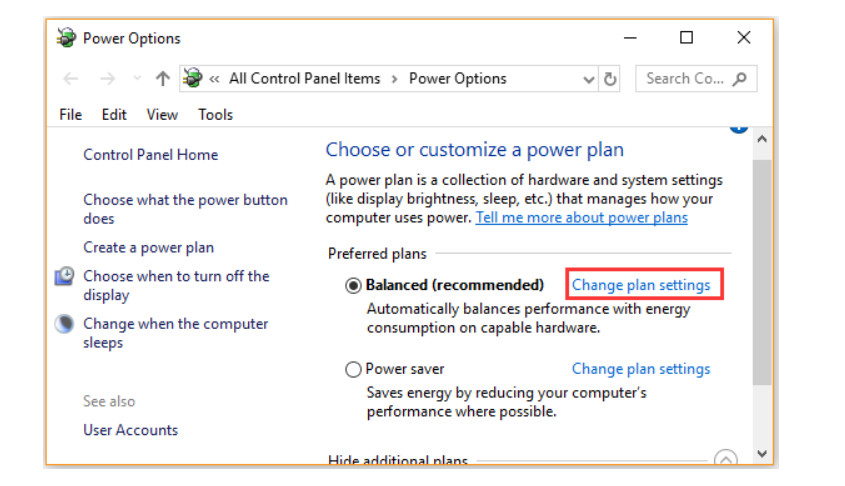
Task: Expand the address bar history dropdown
Action: click(x=588, y=79)
